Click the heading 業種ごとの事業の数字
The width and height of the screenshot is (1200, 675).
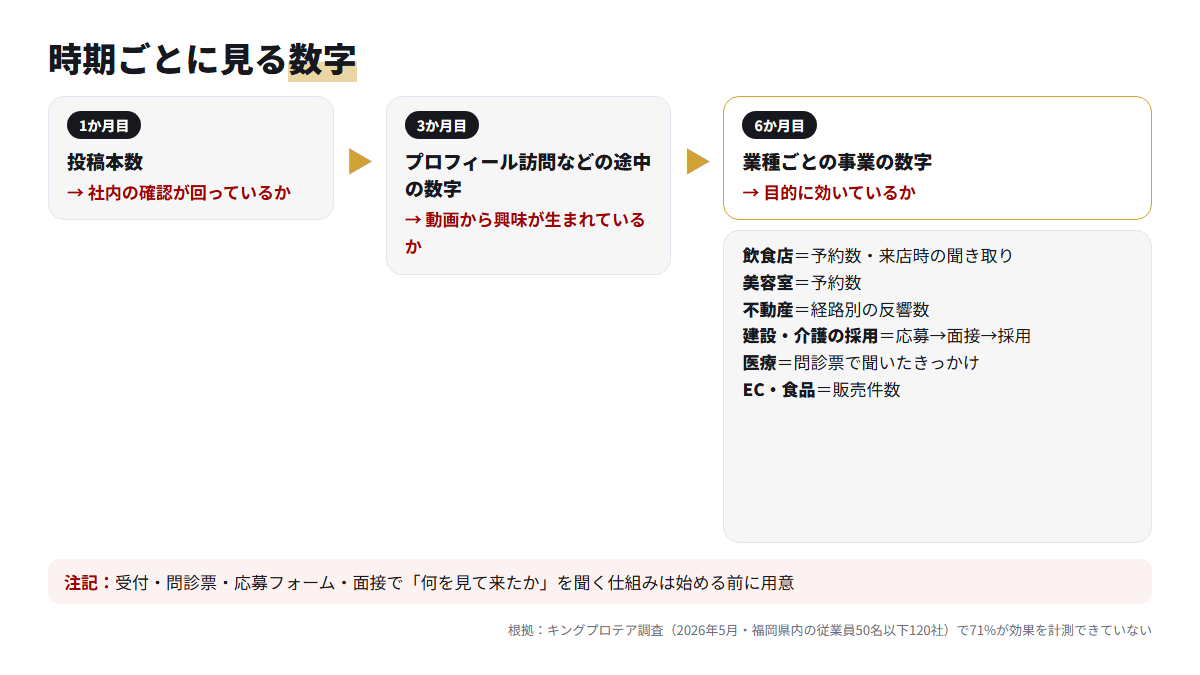837,162
